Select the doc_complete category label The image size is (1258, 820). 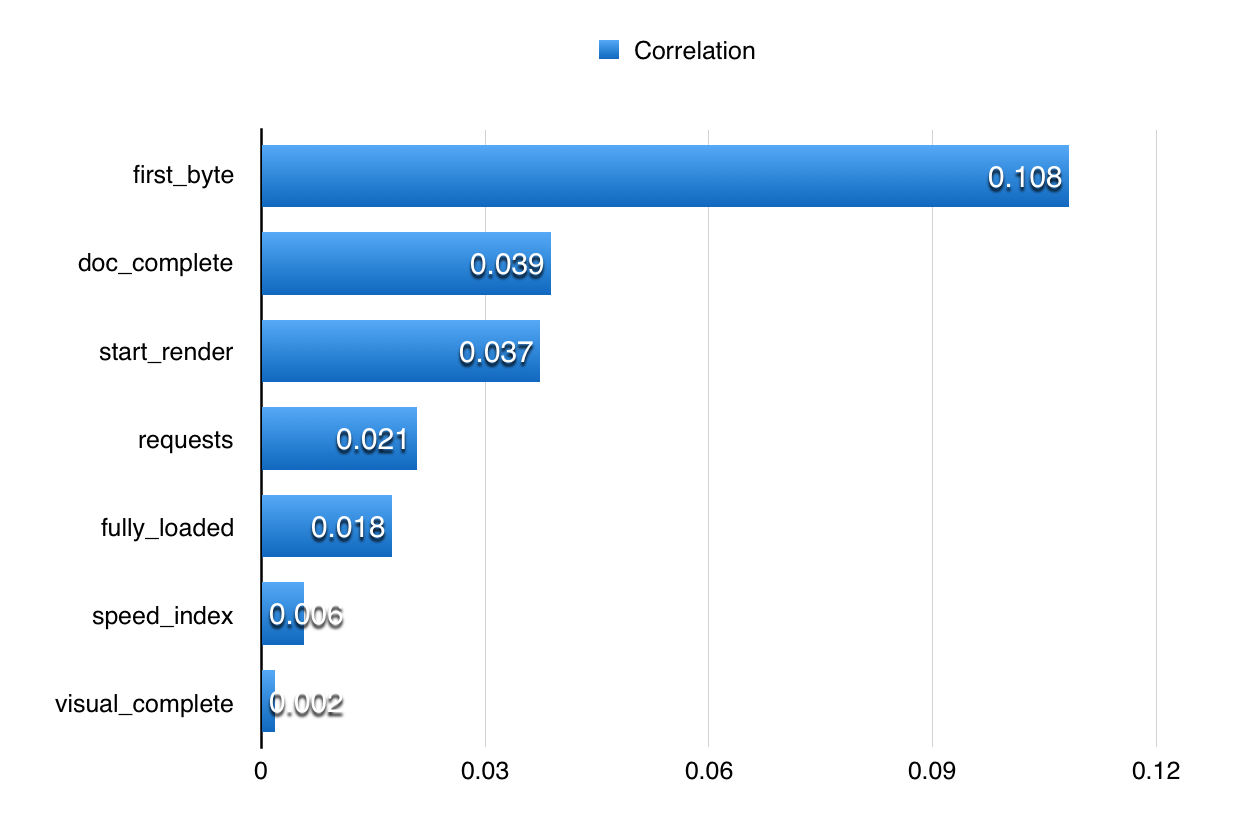click(155, 264)
